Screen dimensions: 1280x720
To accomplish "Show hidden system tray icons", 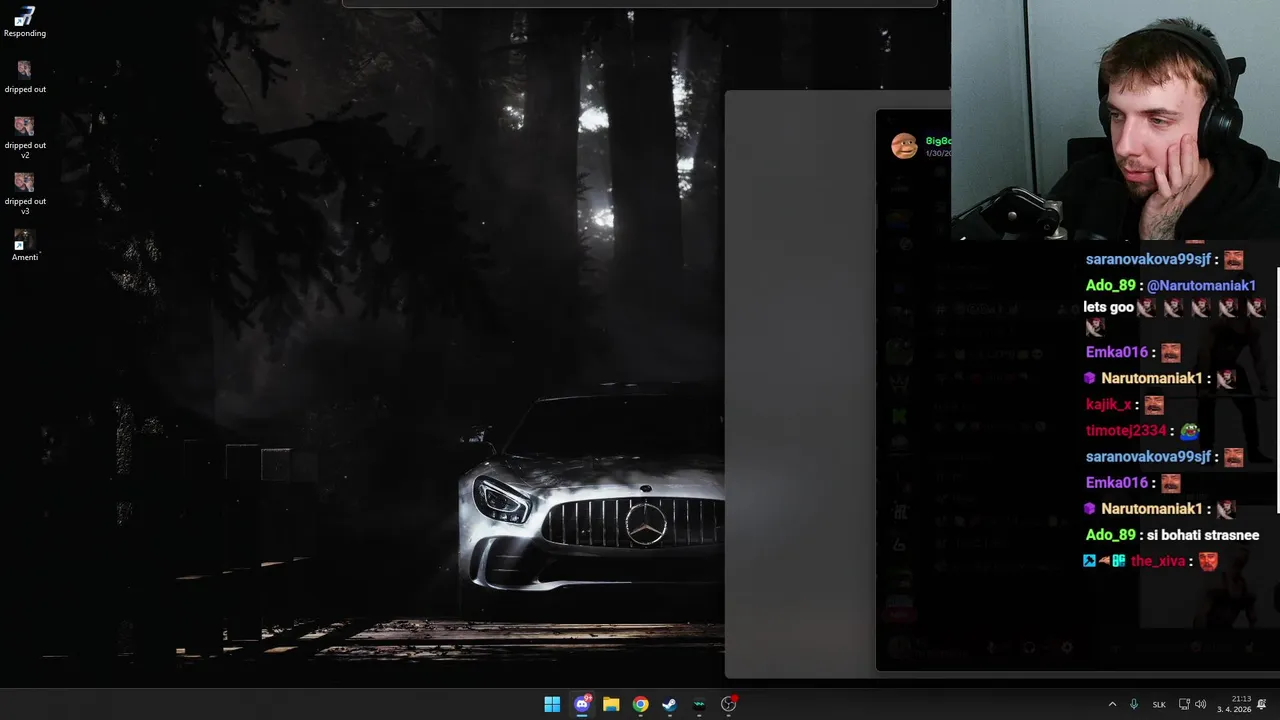I will [x=1112, y=704].
